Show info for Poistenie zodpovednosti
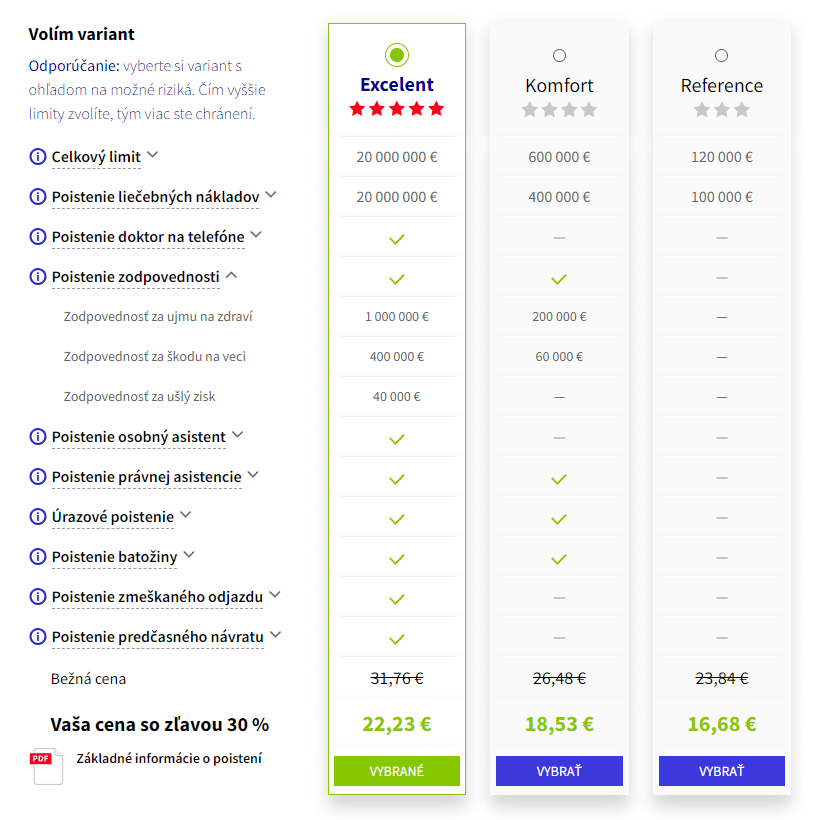 [38, 277]
